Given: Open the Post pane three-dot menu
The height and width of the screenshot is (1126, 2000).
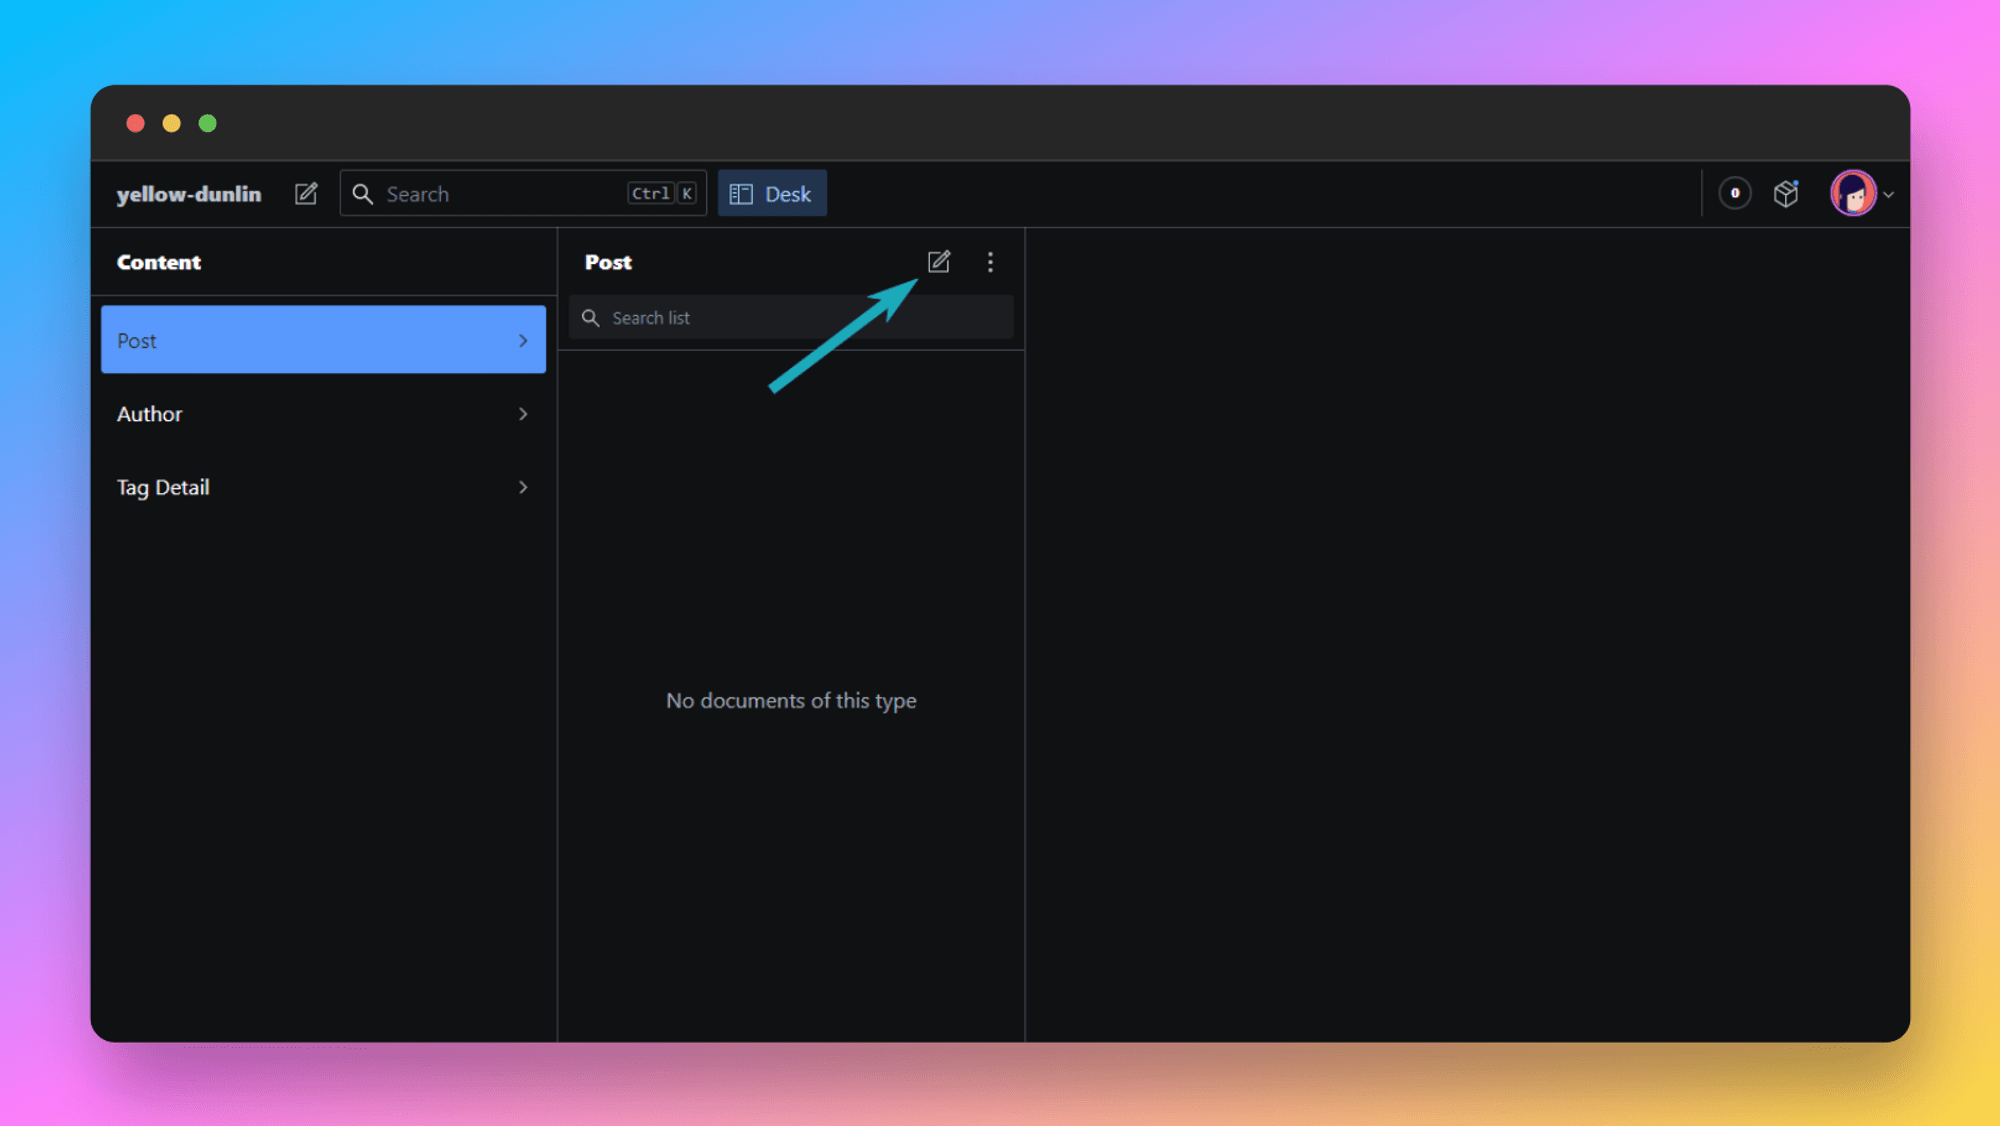Looking at the screenshot, I should pos(990,262).
